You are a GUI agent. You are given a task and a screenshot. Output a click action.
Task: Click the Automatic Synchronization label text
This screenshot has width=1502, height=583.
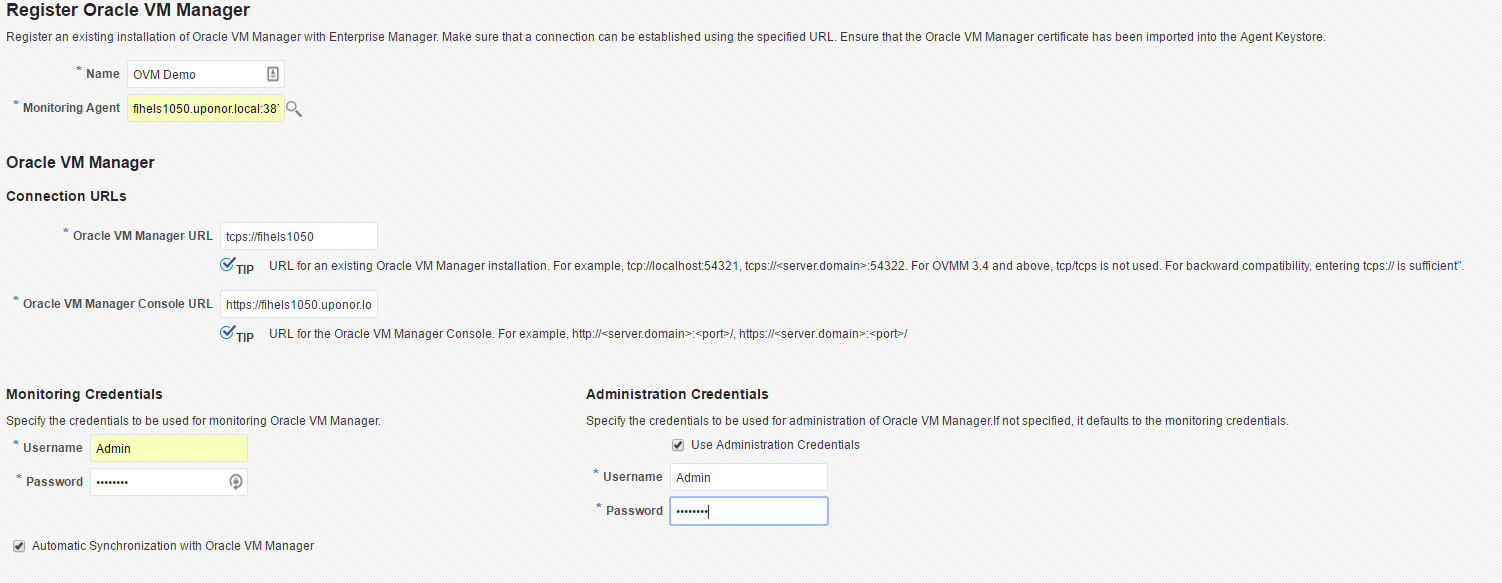click(173, 546)
